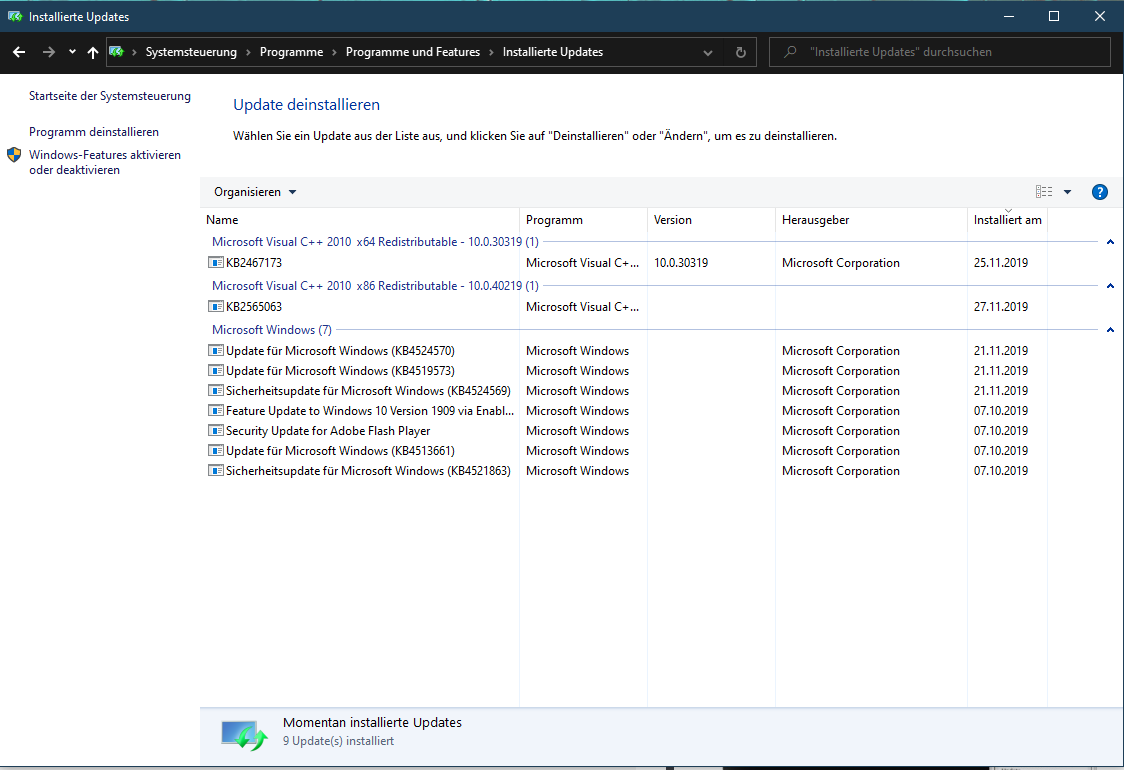This screenshot has width=1124, height=770.
Task: Navigate to Programme und Features breadcrumb
Action: (413, 52)
